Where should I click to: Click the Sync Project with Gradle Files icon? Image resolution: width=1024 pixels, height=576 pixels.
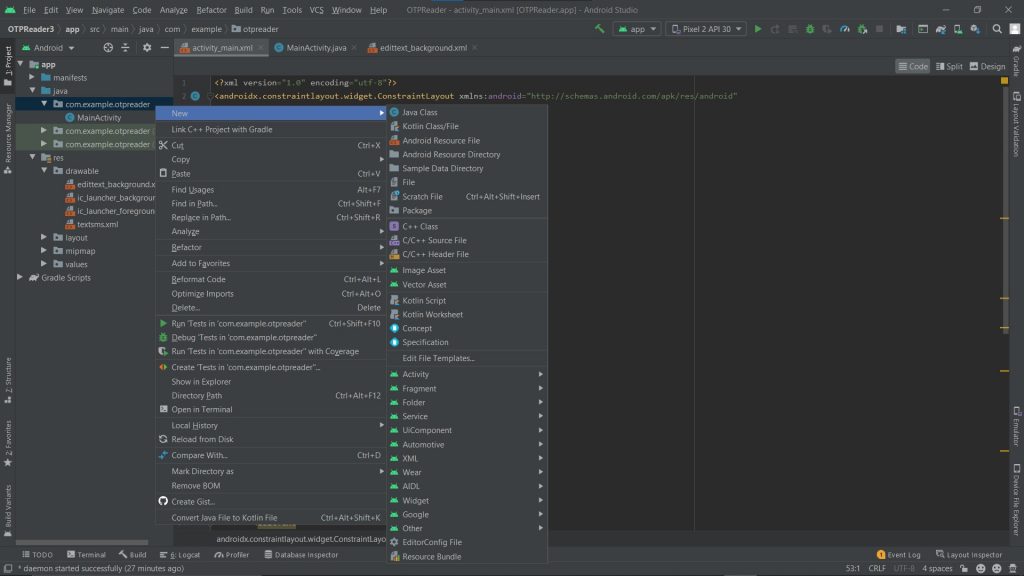[940, 29]
